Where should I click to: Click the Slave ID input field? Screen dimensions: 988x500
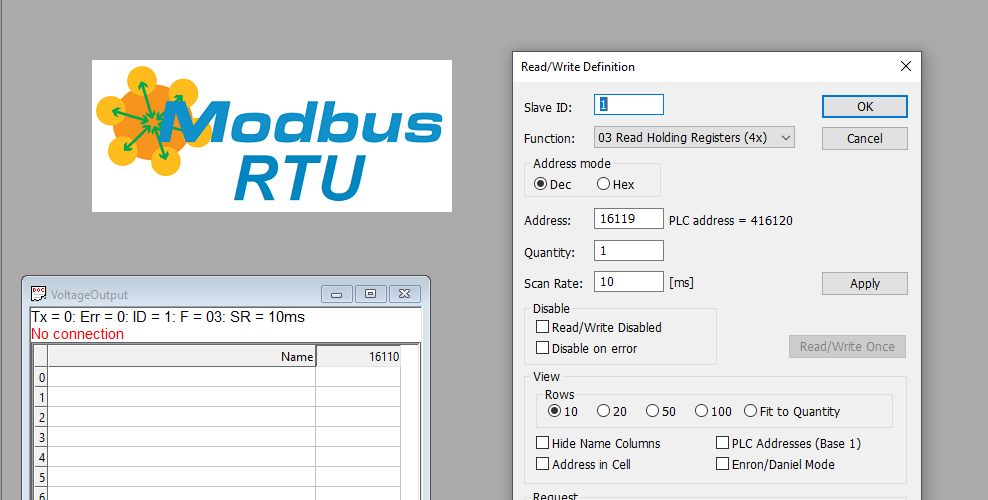click(629, 105)
